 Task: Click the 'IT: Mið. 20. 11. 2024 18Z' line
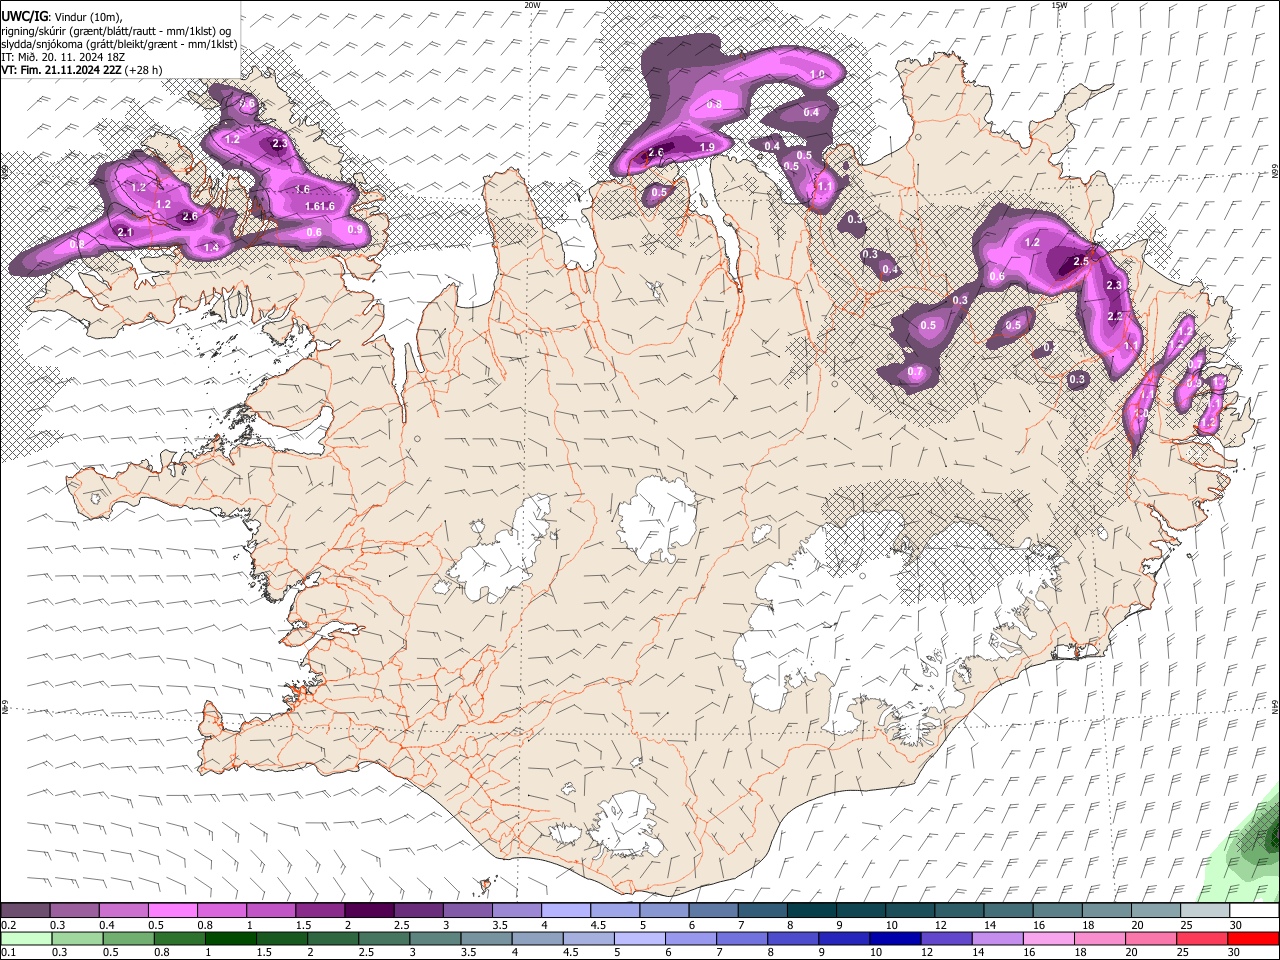(x=63, y=57)
